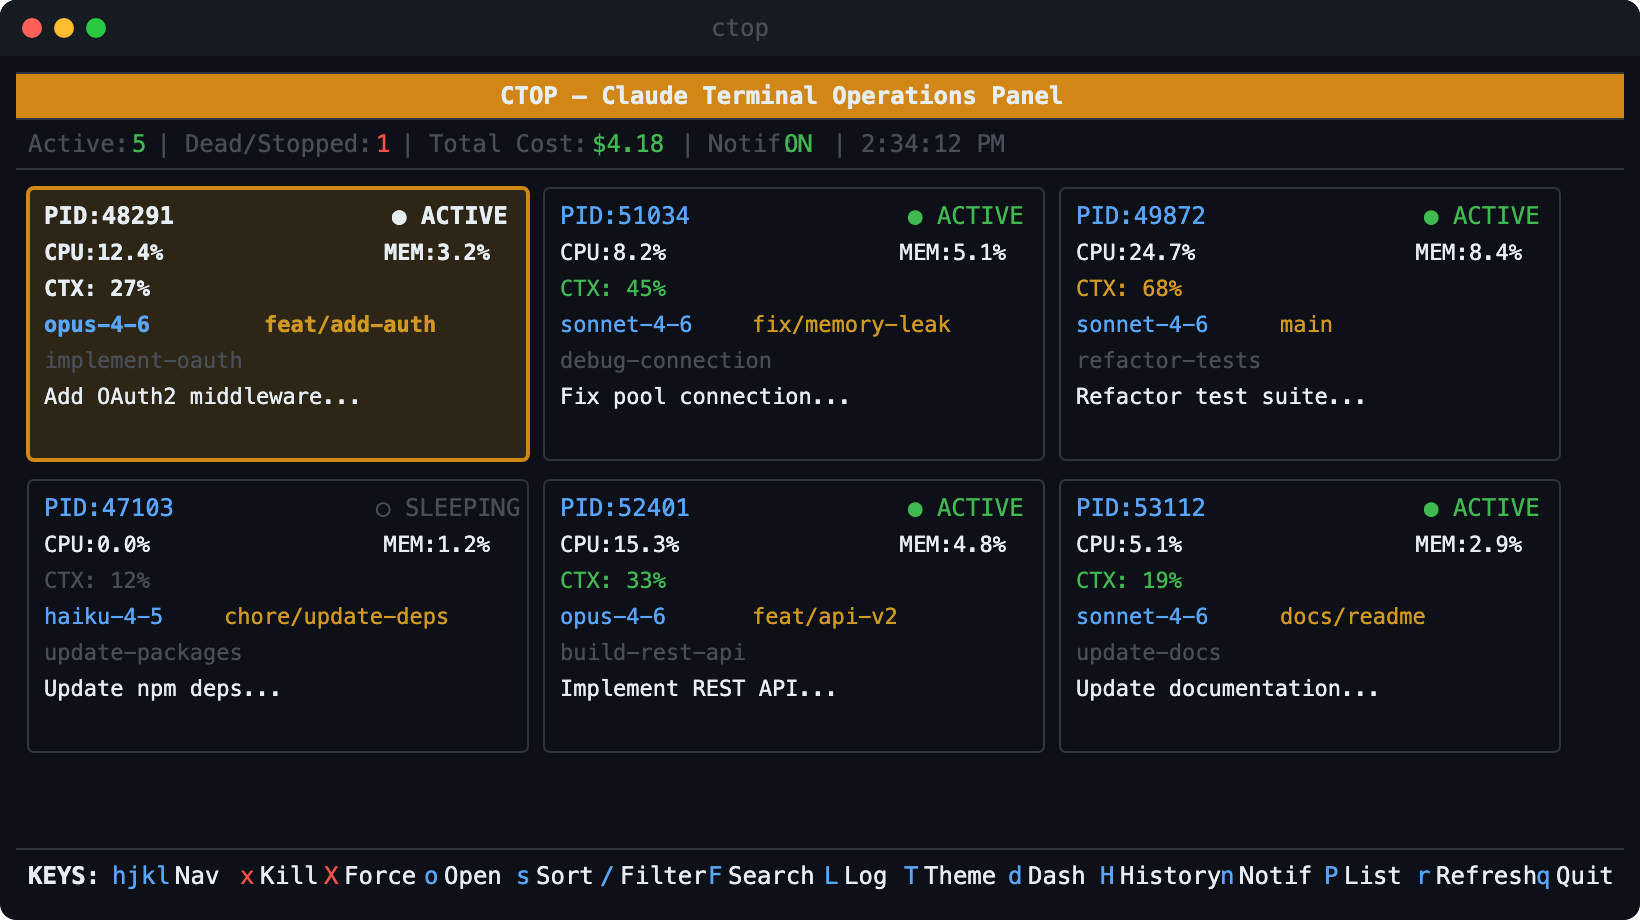Select the PID:51034 process card

point(794,324)
